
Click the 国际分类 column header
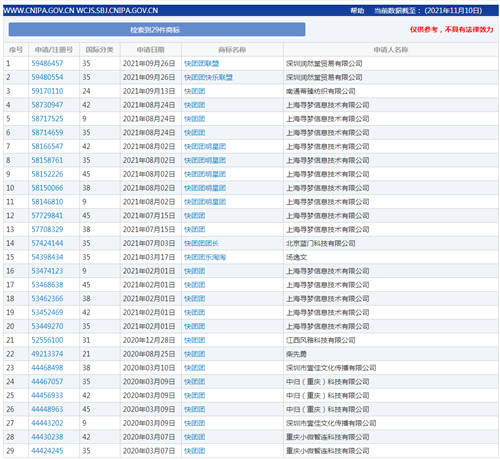coord(99,50)
